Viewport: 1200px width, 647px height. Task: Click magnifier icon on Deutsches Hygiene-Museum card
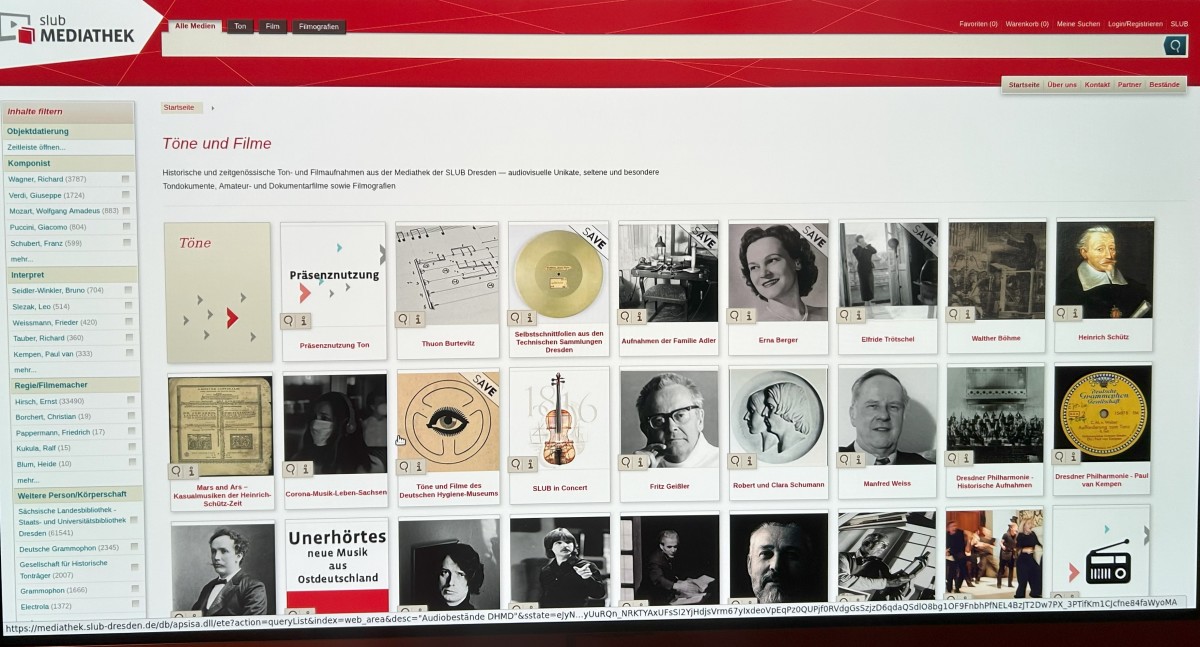(404, 467)
